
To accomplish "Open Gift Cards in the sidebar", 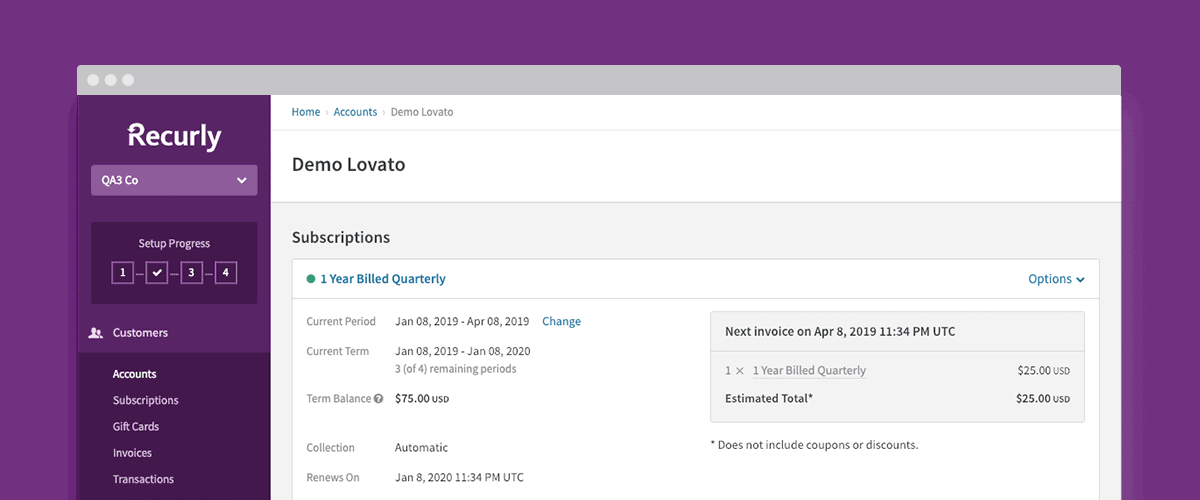I will (x=136, y=426).
